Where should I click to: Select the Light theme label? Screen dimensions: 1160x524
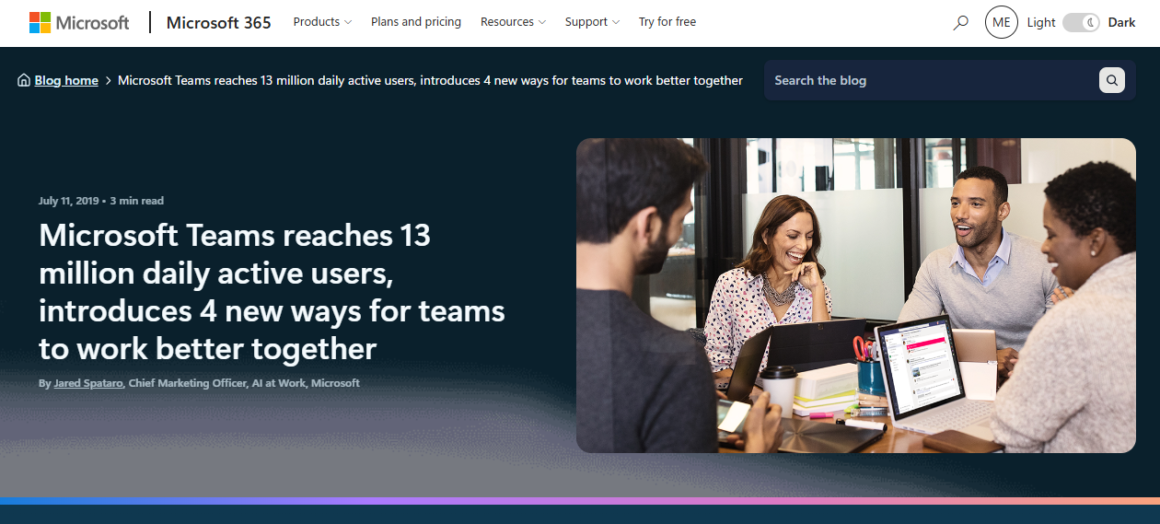[1041, 22]
